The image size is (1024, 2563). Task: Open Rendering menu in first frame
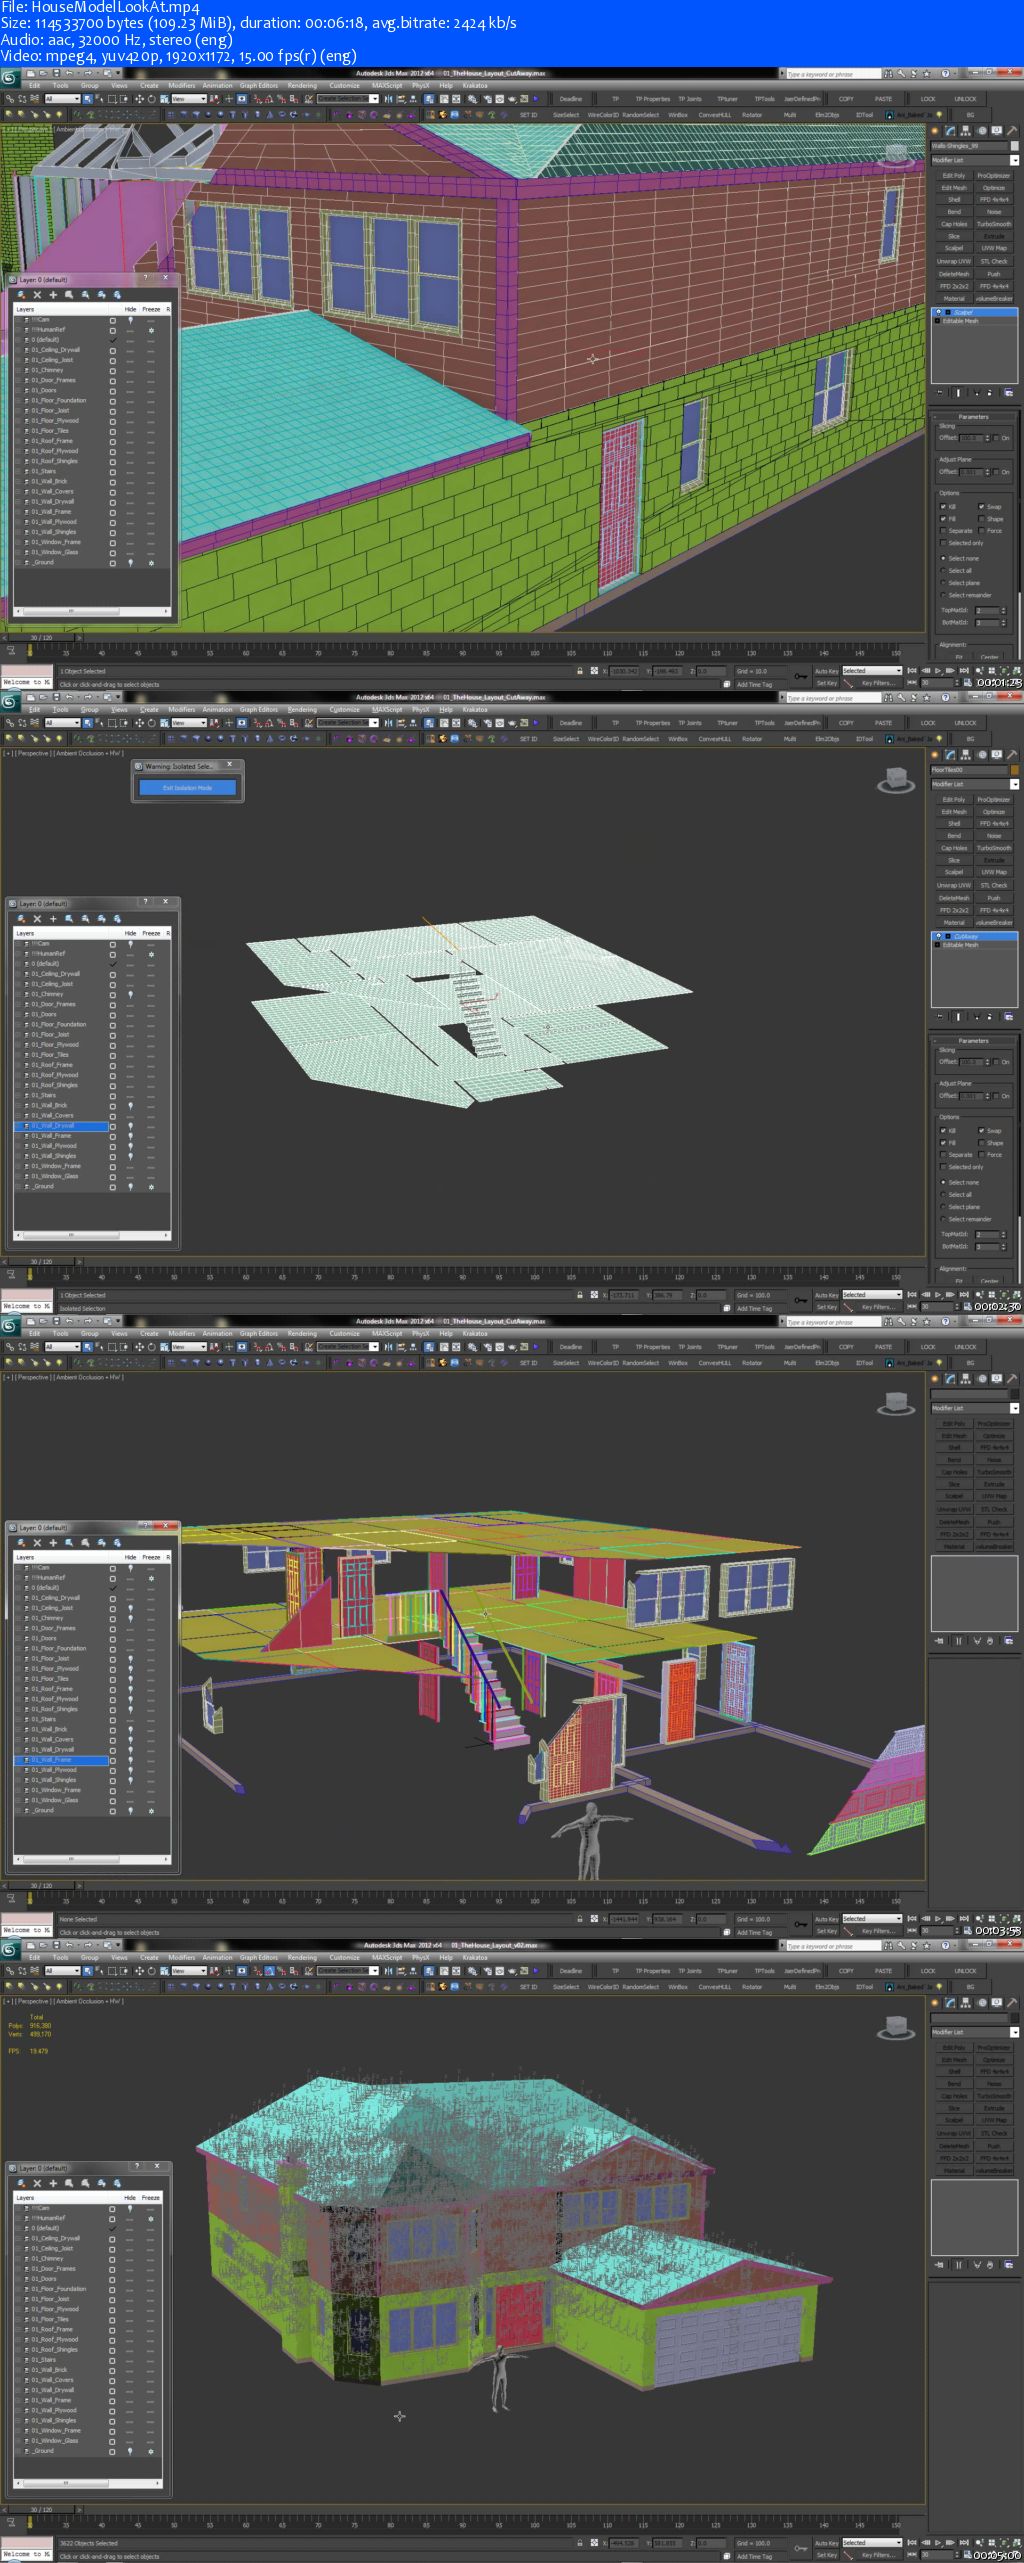tap(302, 86)
